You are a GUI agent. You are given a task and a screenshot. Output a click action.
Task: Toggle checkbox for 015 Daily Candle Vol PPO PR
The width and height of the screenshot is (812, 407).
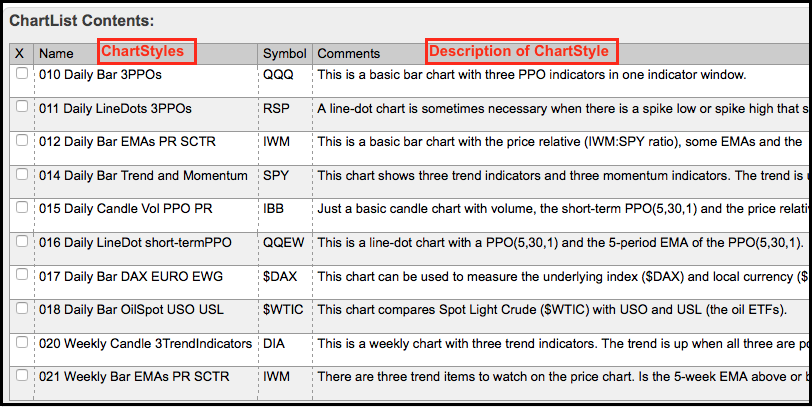click(x=22, y=208)
